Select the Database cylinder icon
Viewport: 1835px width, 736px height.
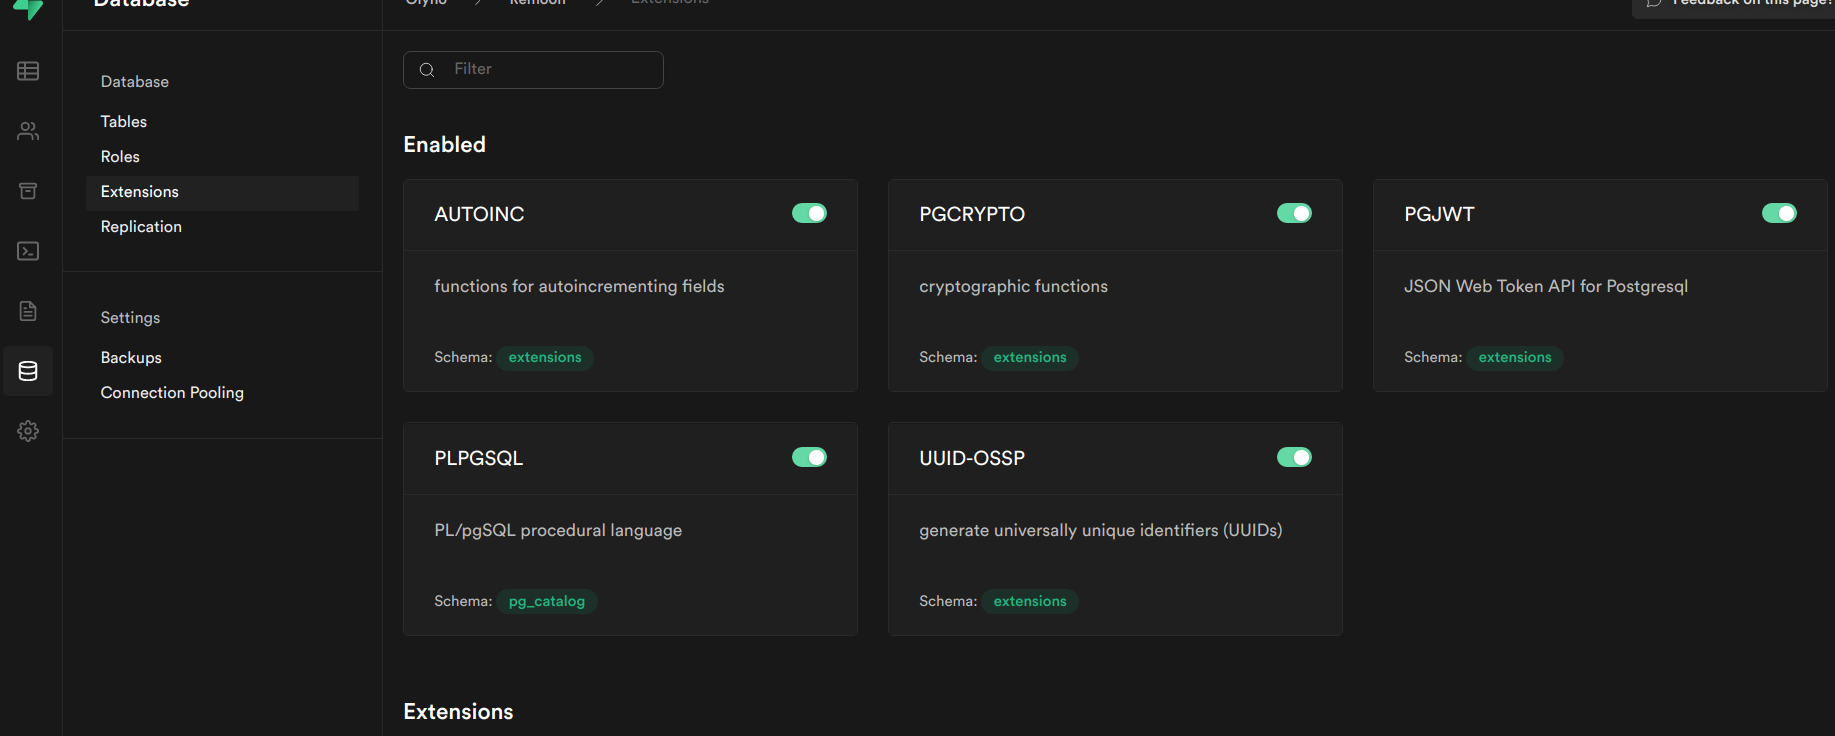point(28,371)
